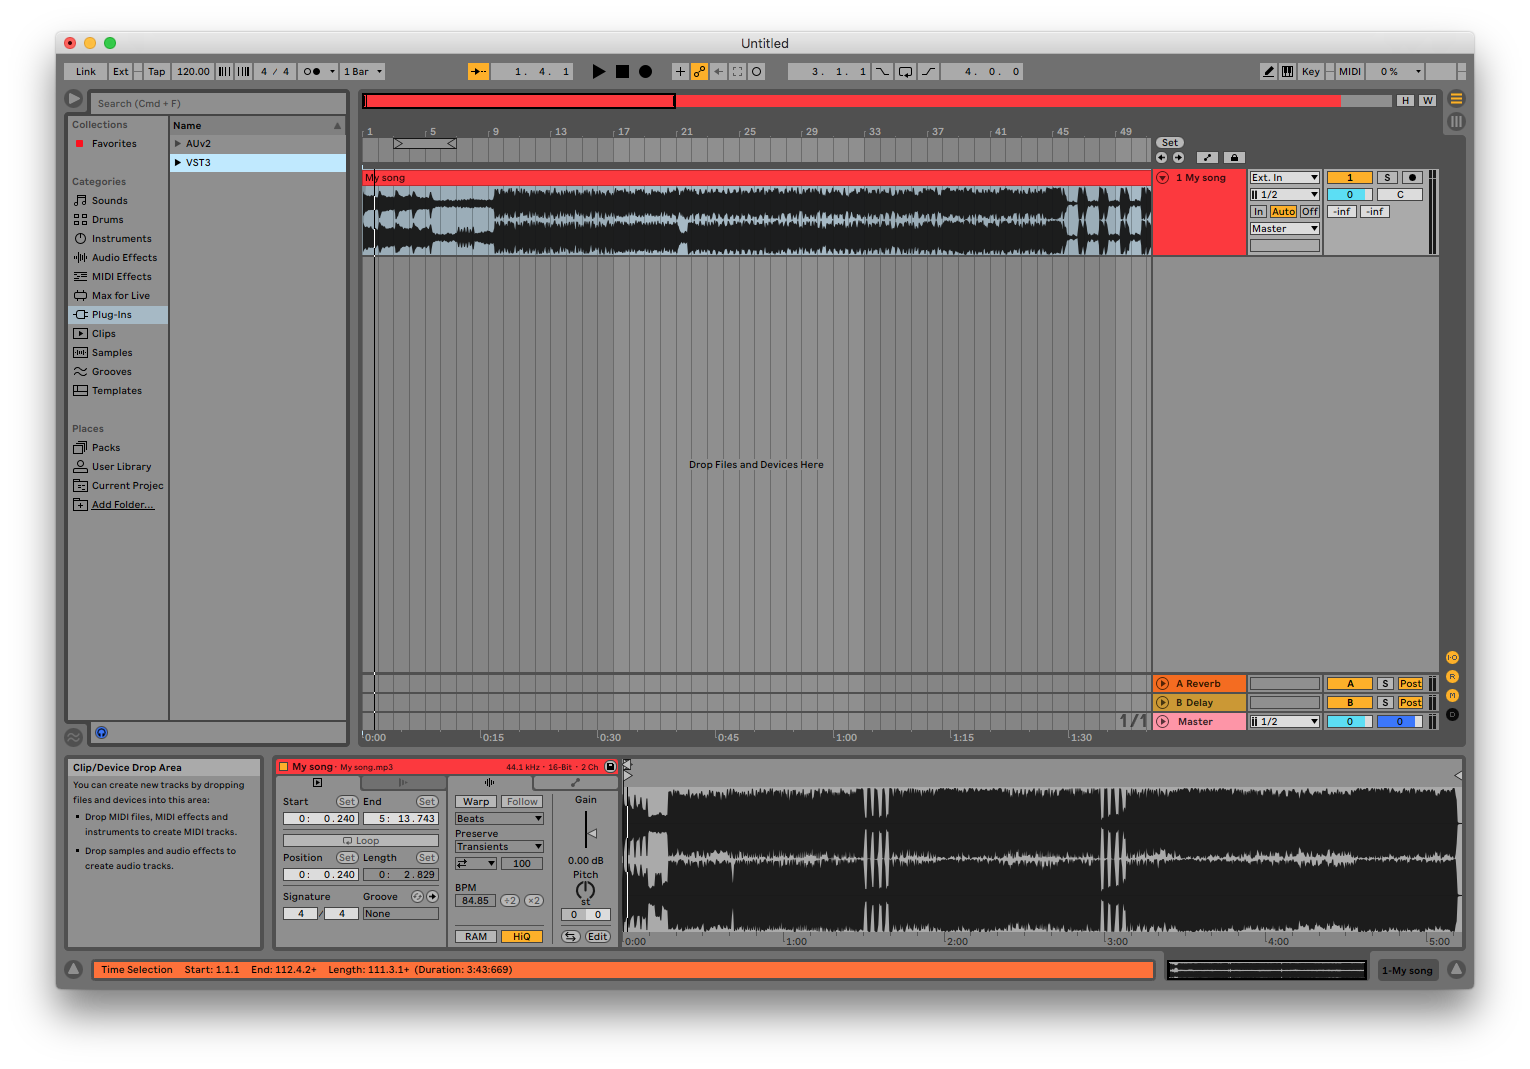Click the Tap tempo button
Viewport: 1530px width, 1069px height.
157,72
